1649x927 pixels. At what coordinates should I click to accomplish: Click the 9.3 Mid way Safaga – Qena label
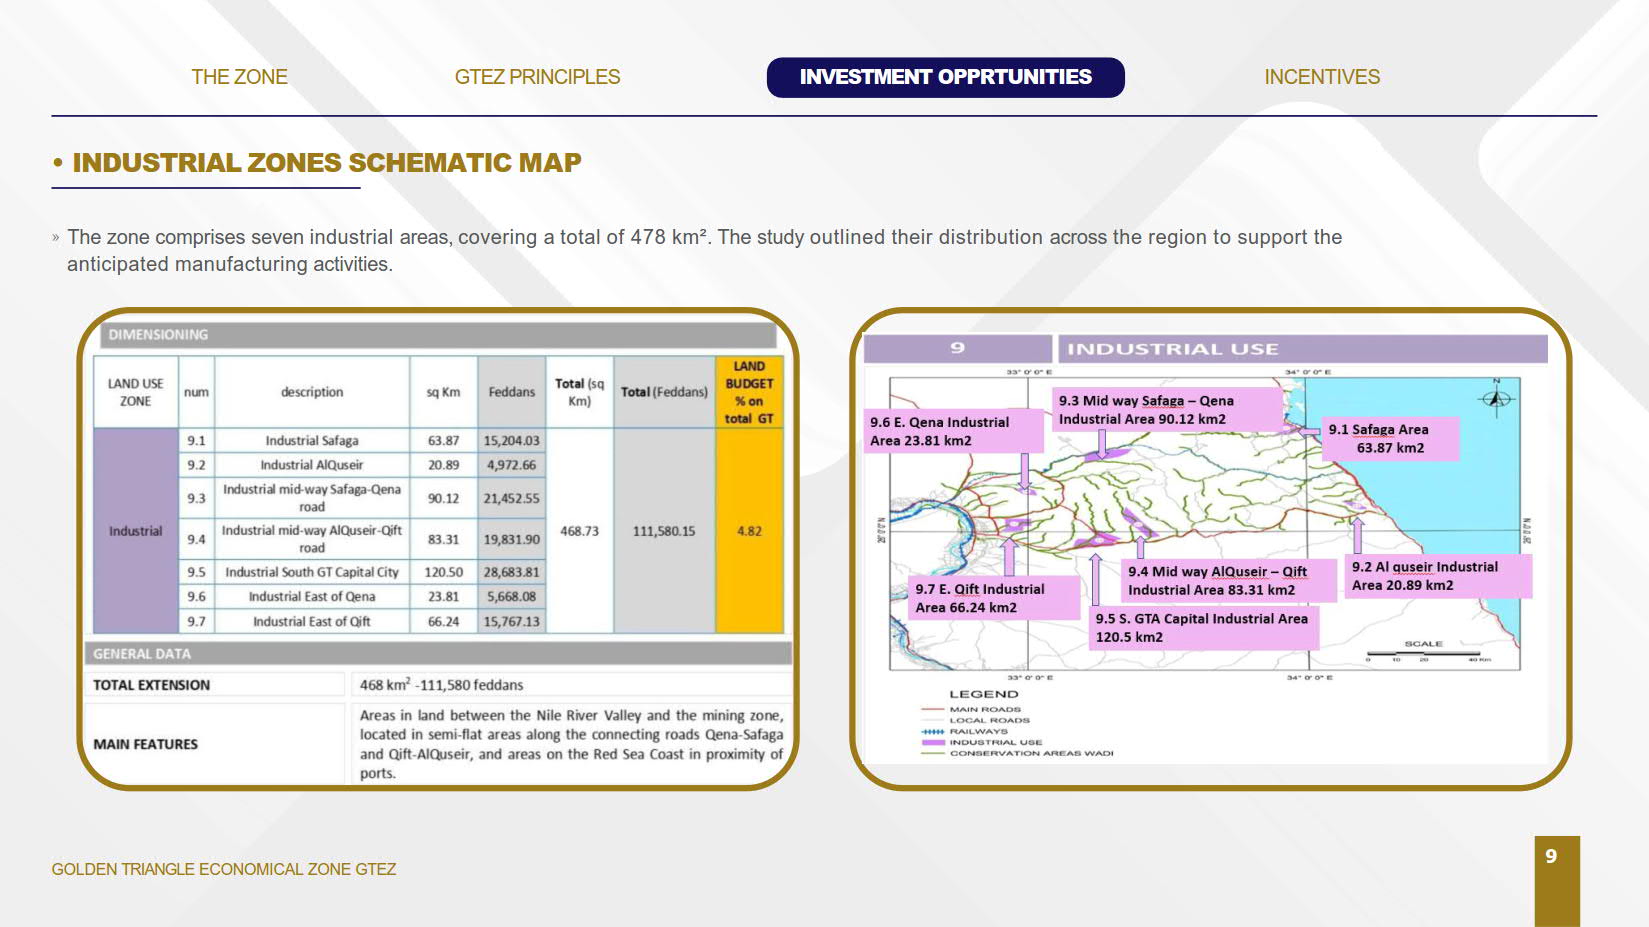click(x=1168, y=410)
